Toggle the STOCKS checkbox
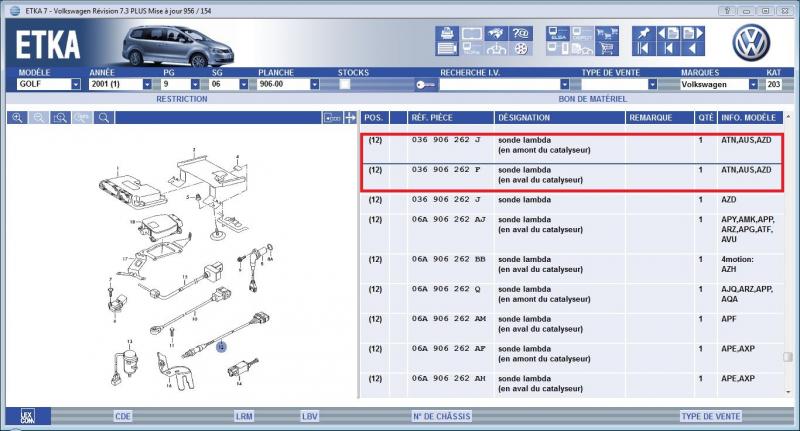Viewport: 800px width, 431px height. (345, 84)
